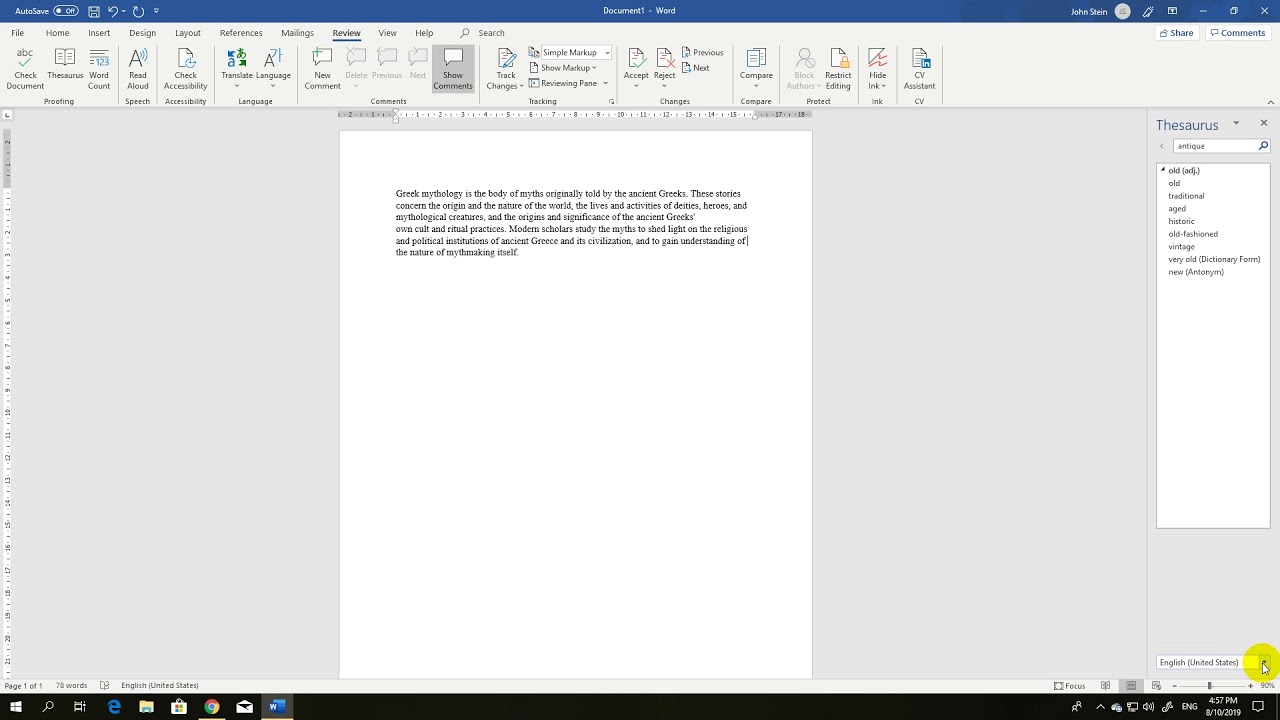Open Google Chrome from taskbar
Screen dimensions: 1280x720
pyautogui.click(x=211, y=707)
